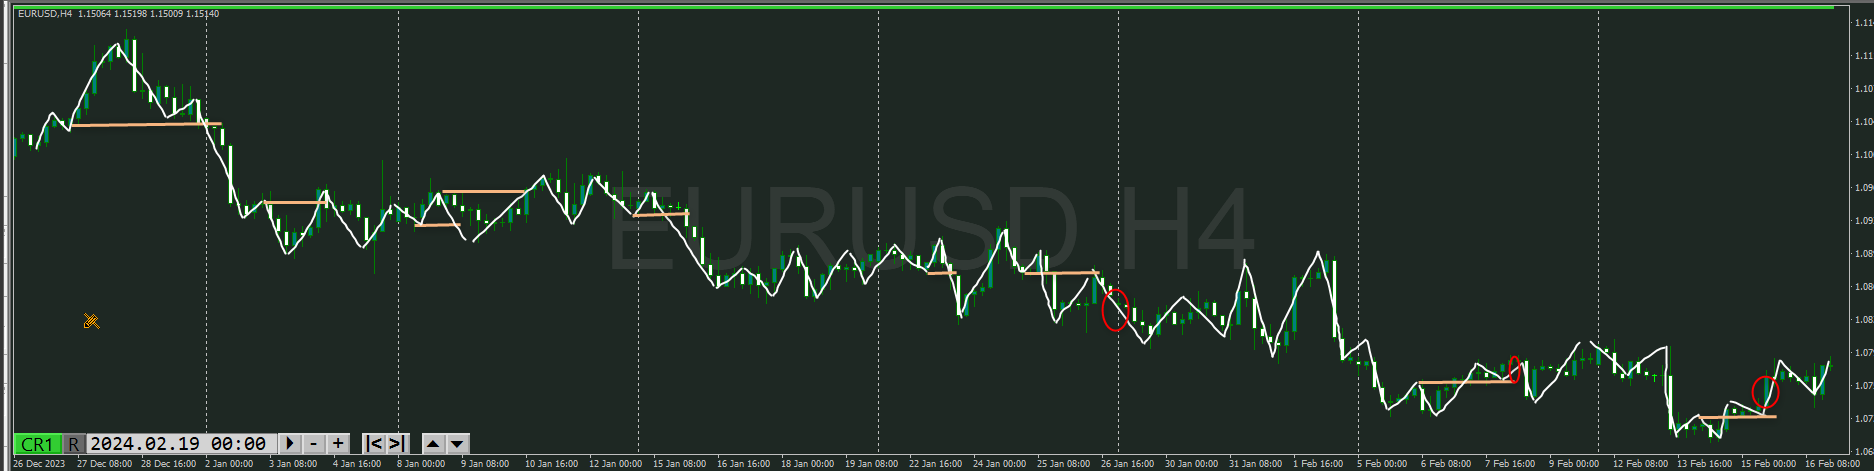This screenshot has width=1874, height=471.
Task: Click the play forward arrow button
Action: [289, 443]
